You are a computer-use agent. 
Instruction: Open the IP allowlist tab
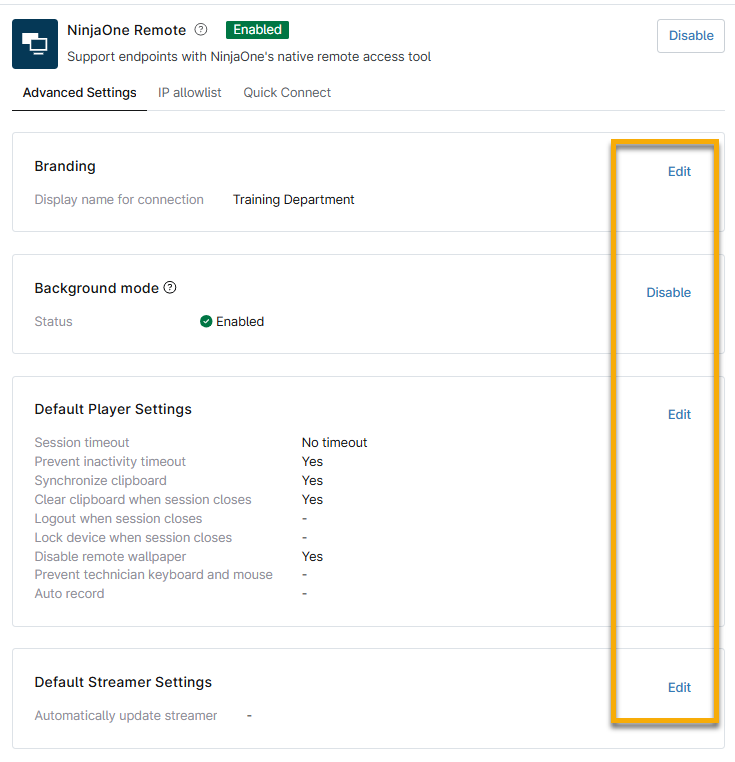(x=190, y=93)
